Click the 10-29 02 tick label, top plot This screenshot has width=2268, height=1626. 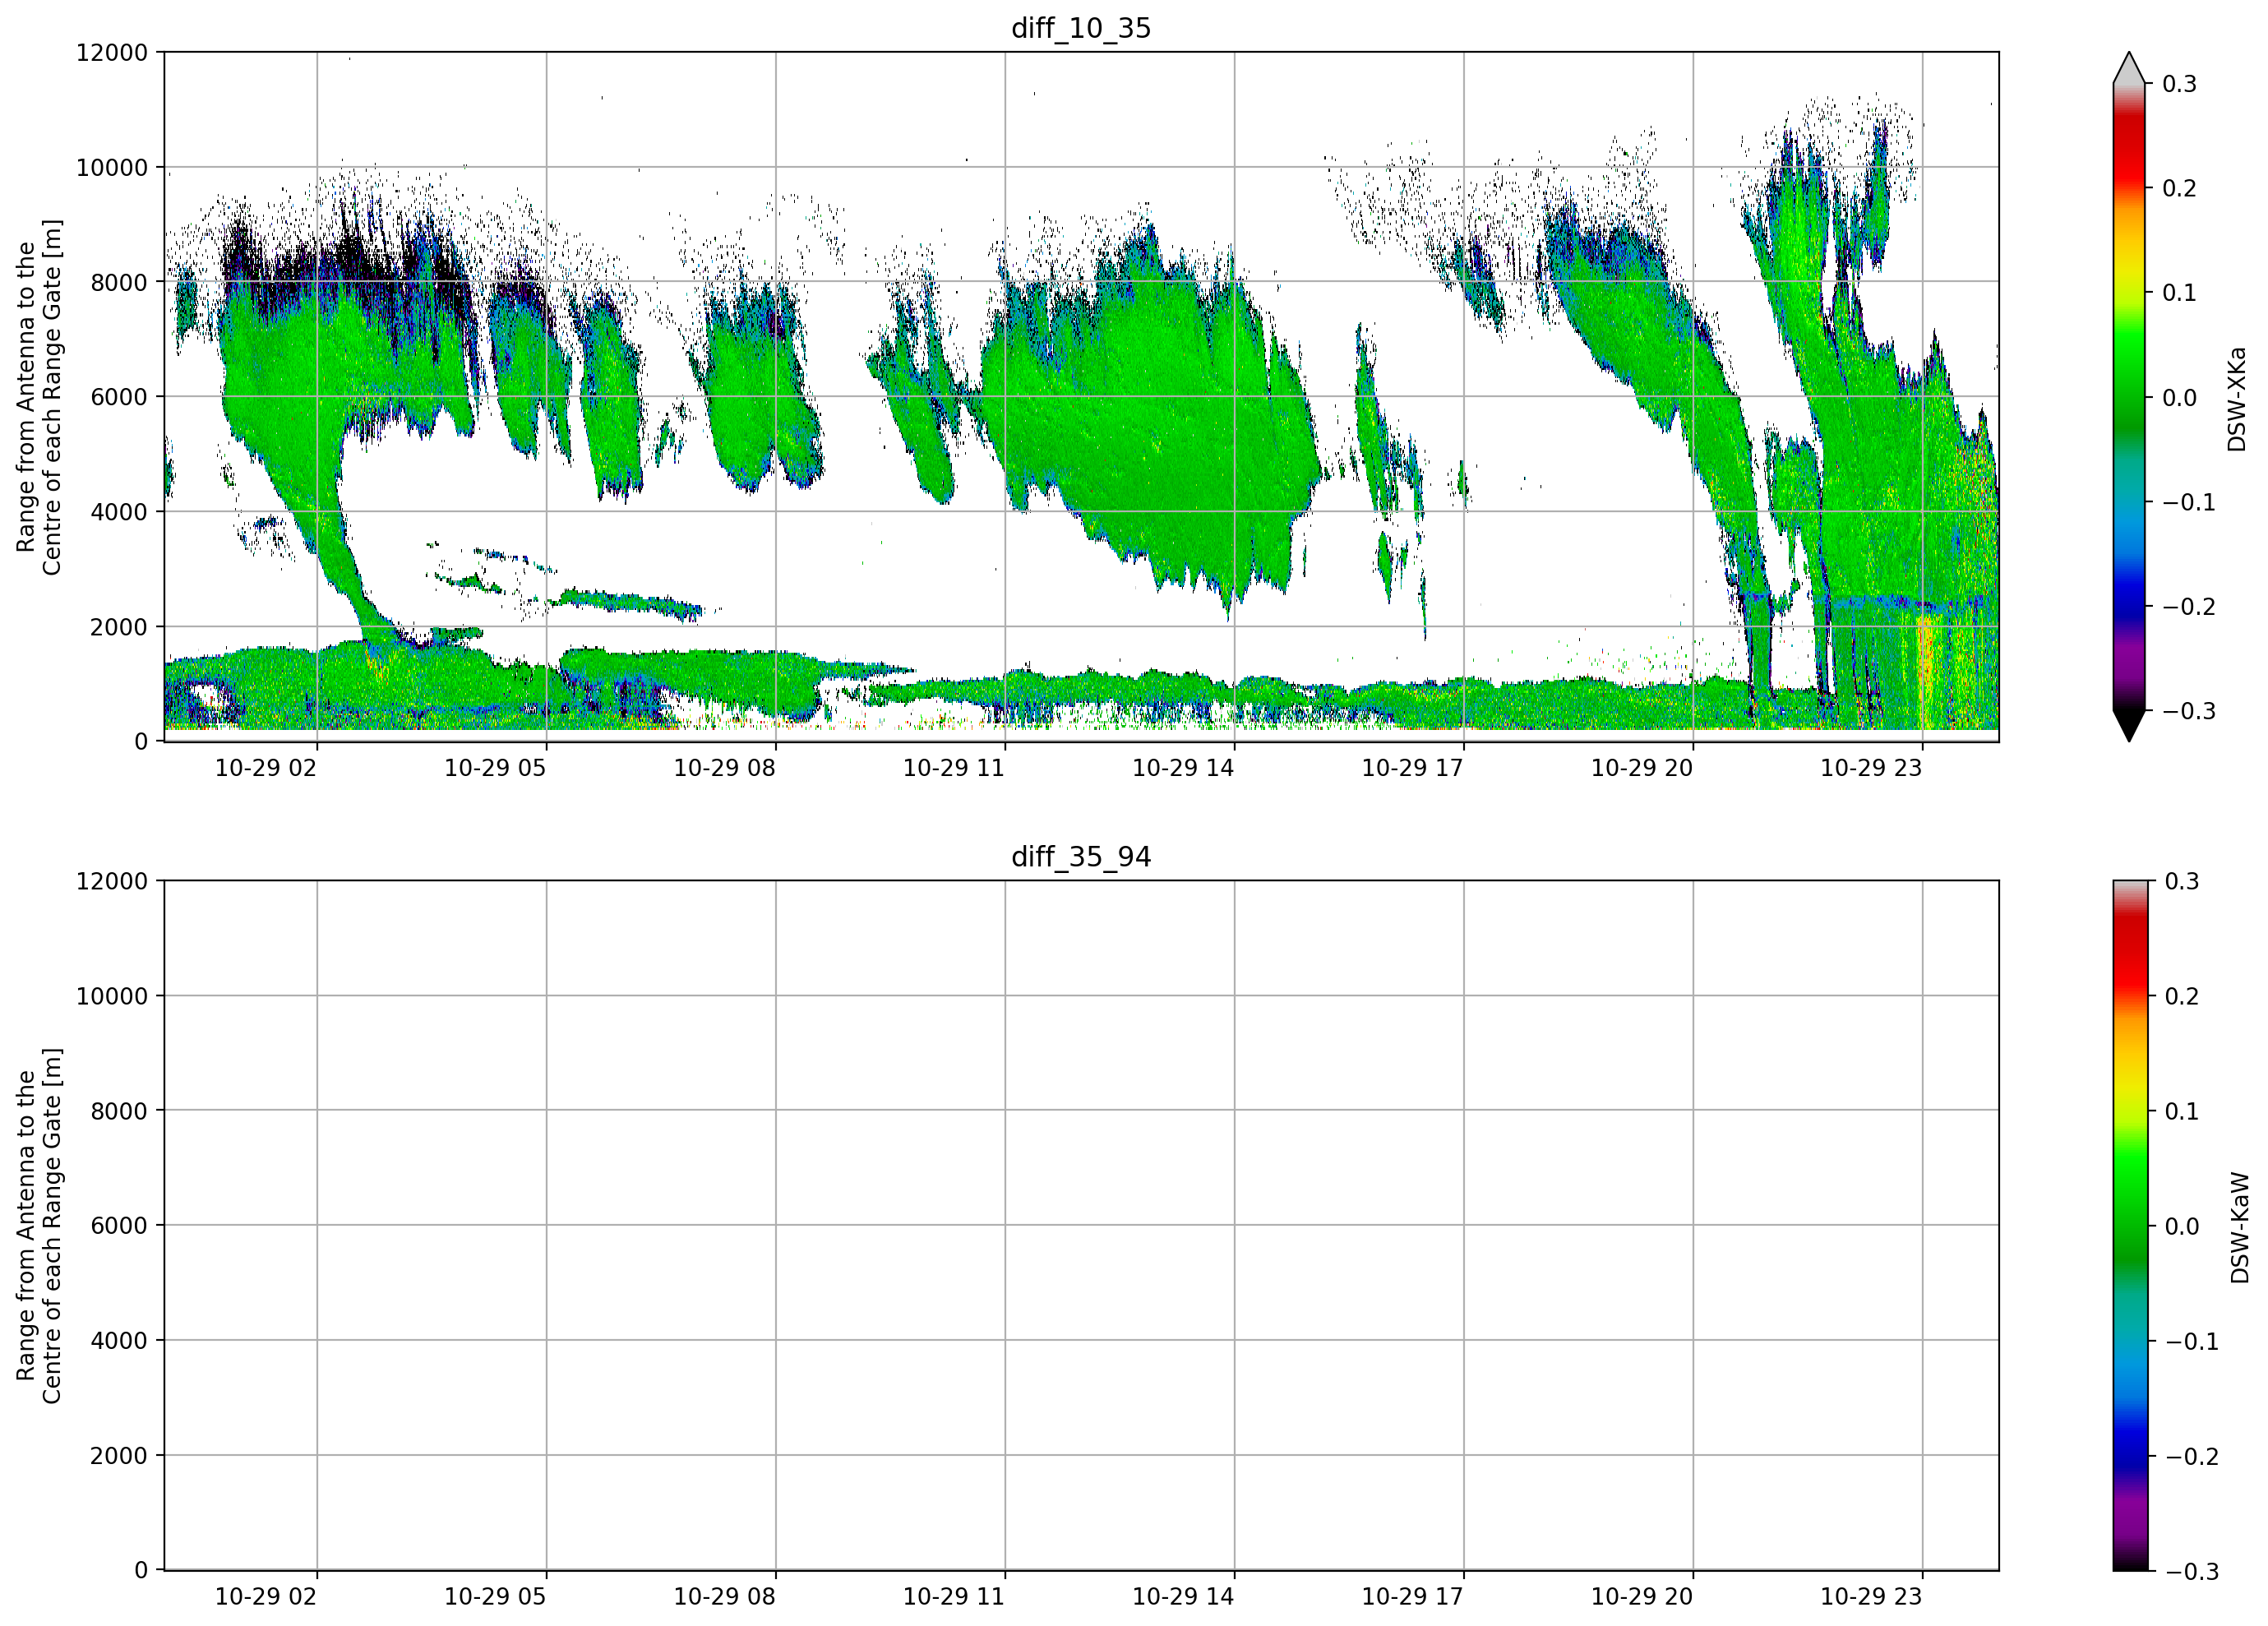click(x=266, y=768)
